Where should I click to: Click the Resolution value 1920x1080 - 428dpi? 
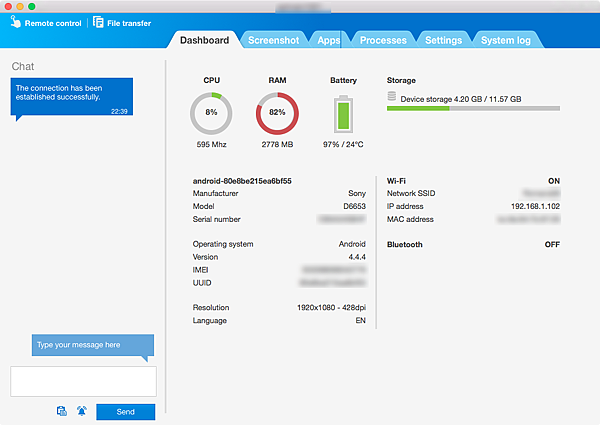point(331,308)
